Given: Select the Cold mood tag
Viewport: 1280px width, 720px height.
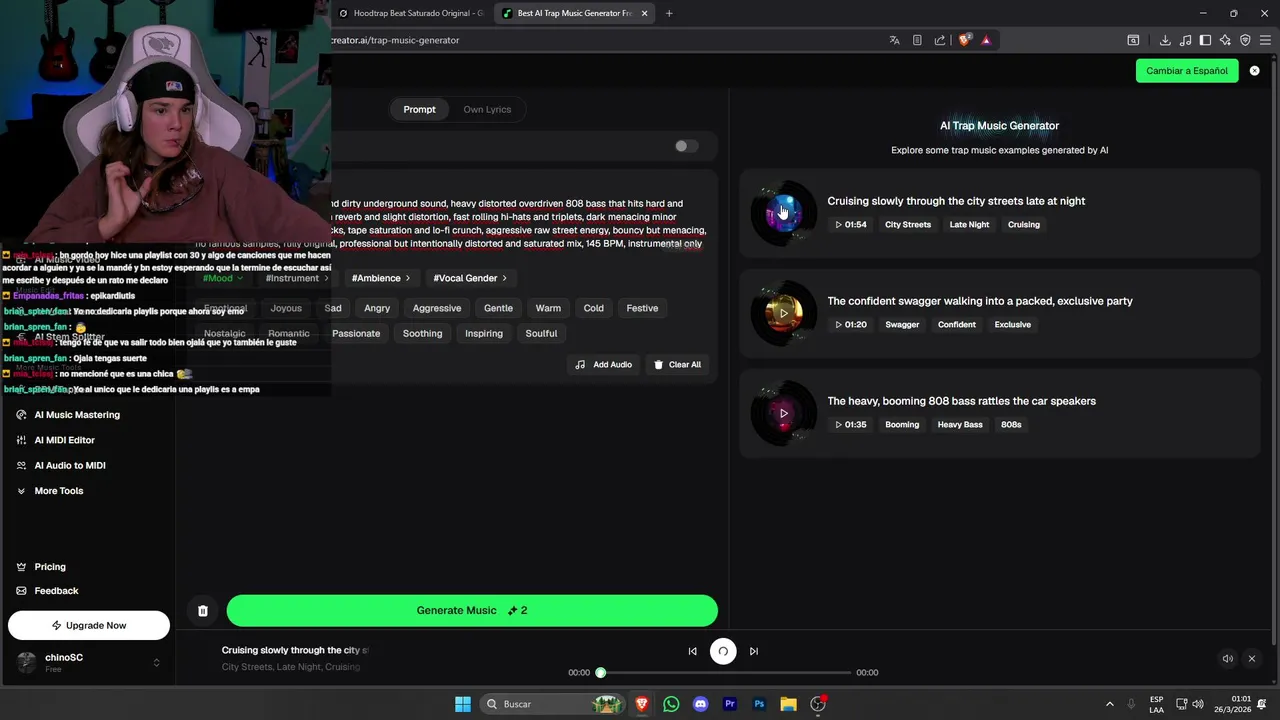Looking at the screenshot, I should click(x=594, y=308).
